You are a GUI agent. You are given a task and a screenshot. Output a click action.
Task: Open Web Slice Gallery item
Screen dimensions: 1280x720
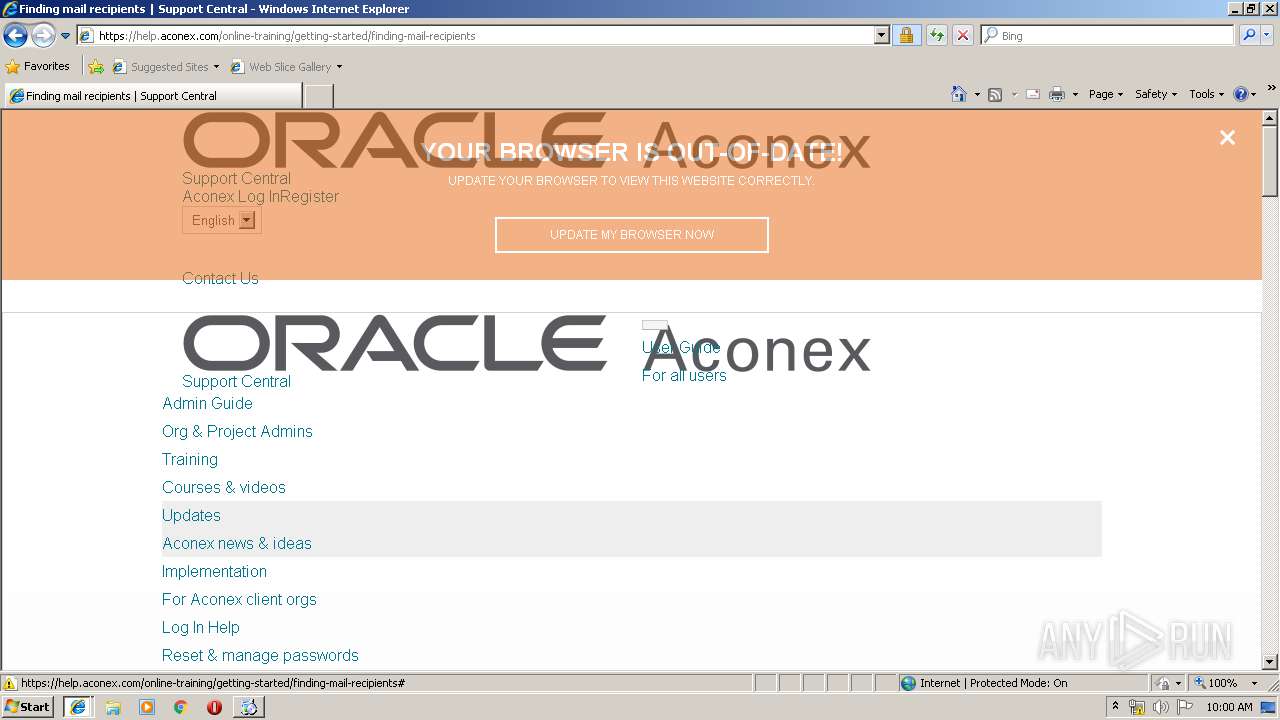286,67
